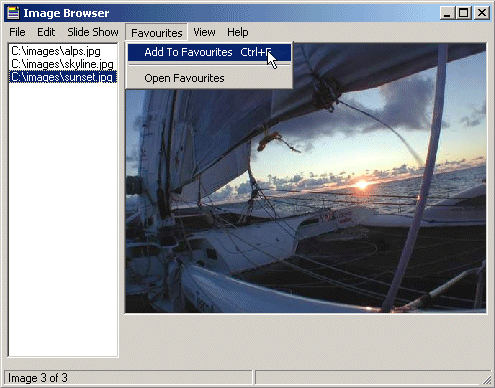Open the Slide Show menu
495x388 pixels.
point(93,32)
